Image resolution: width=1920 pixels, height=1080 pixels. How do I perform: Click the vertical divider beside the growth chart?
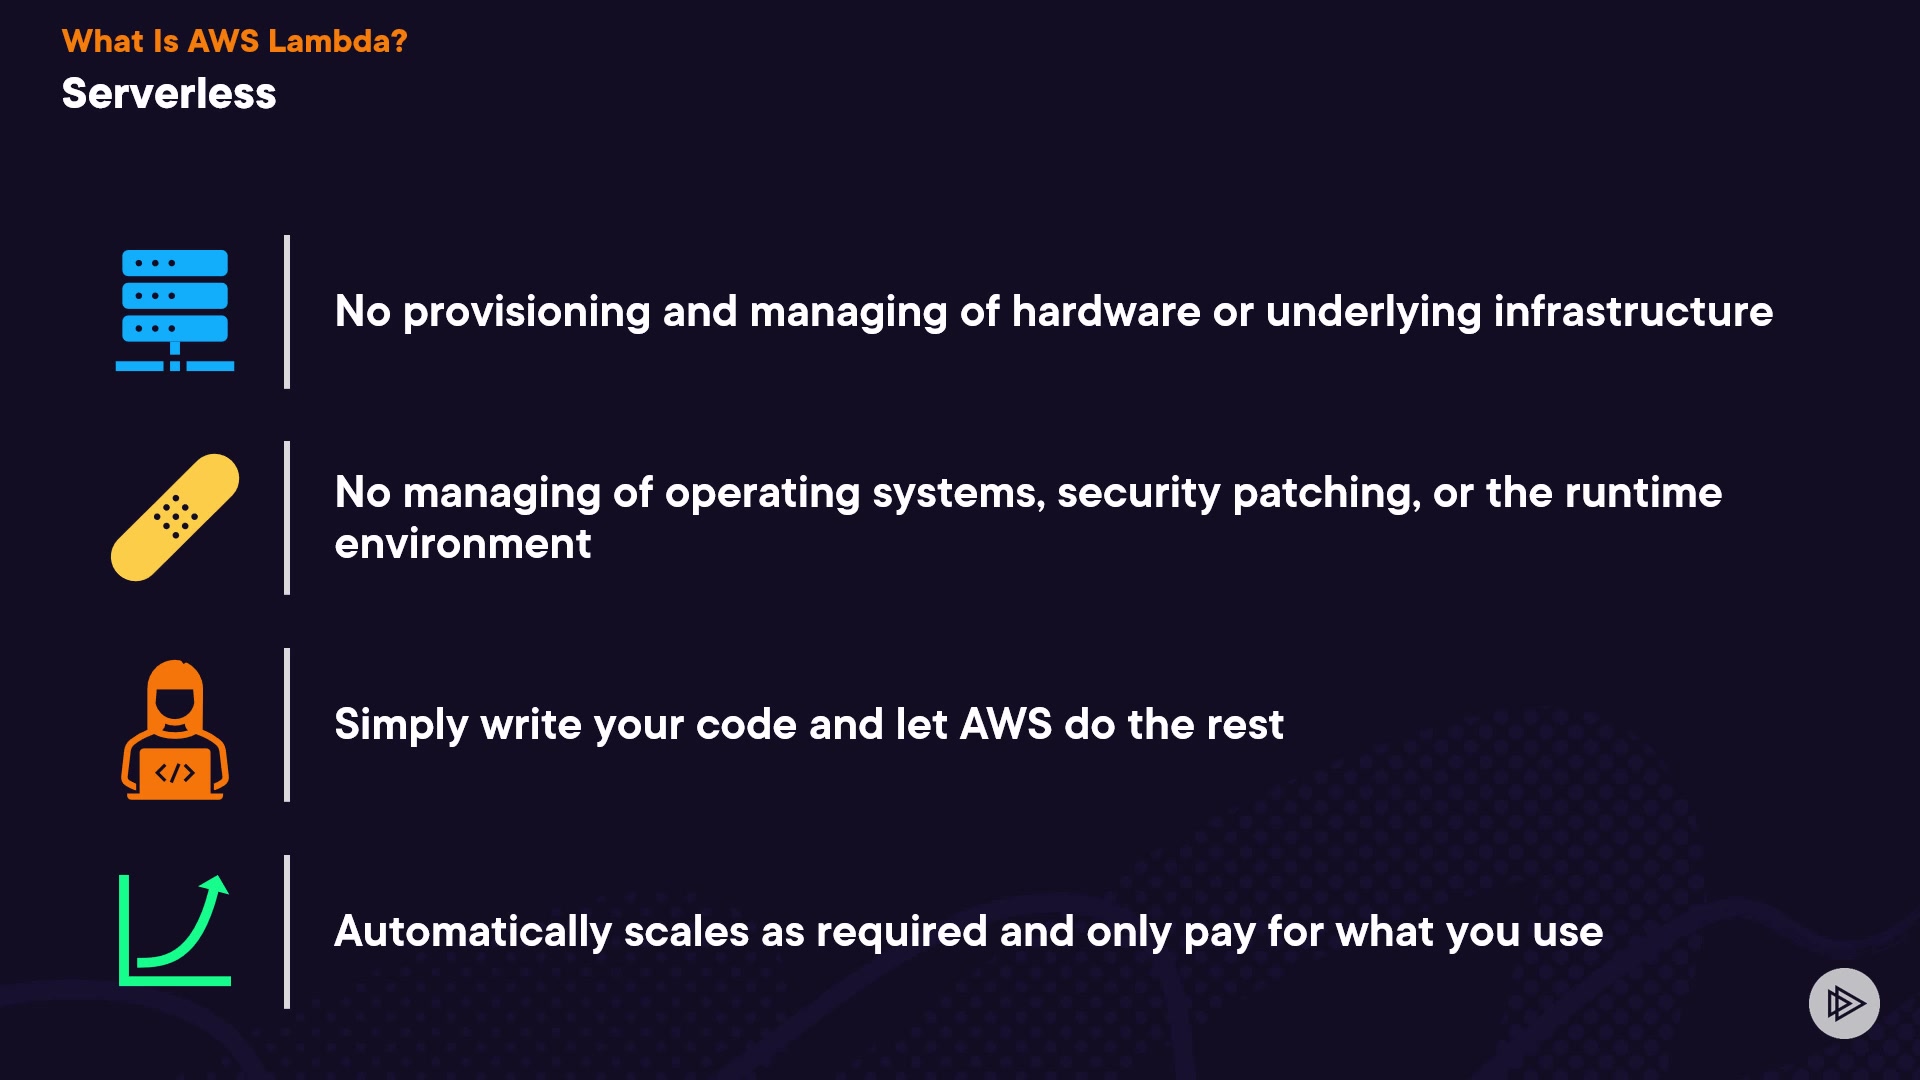coord(287,932)
